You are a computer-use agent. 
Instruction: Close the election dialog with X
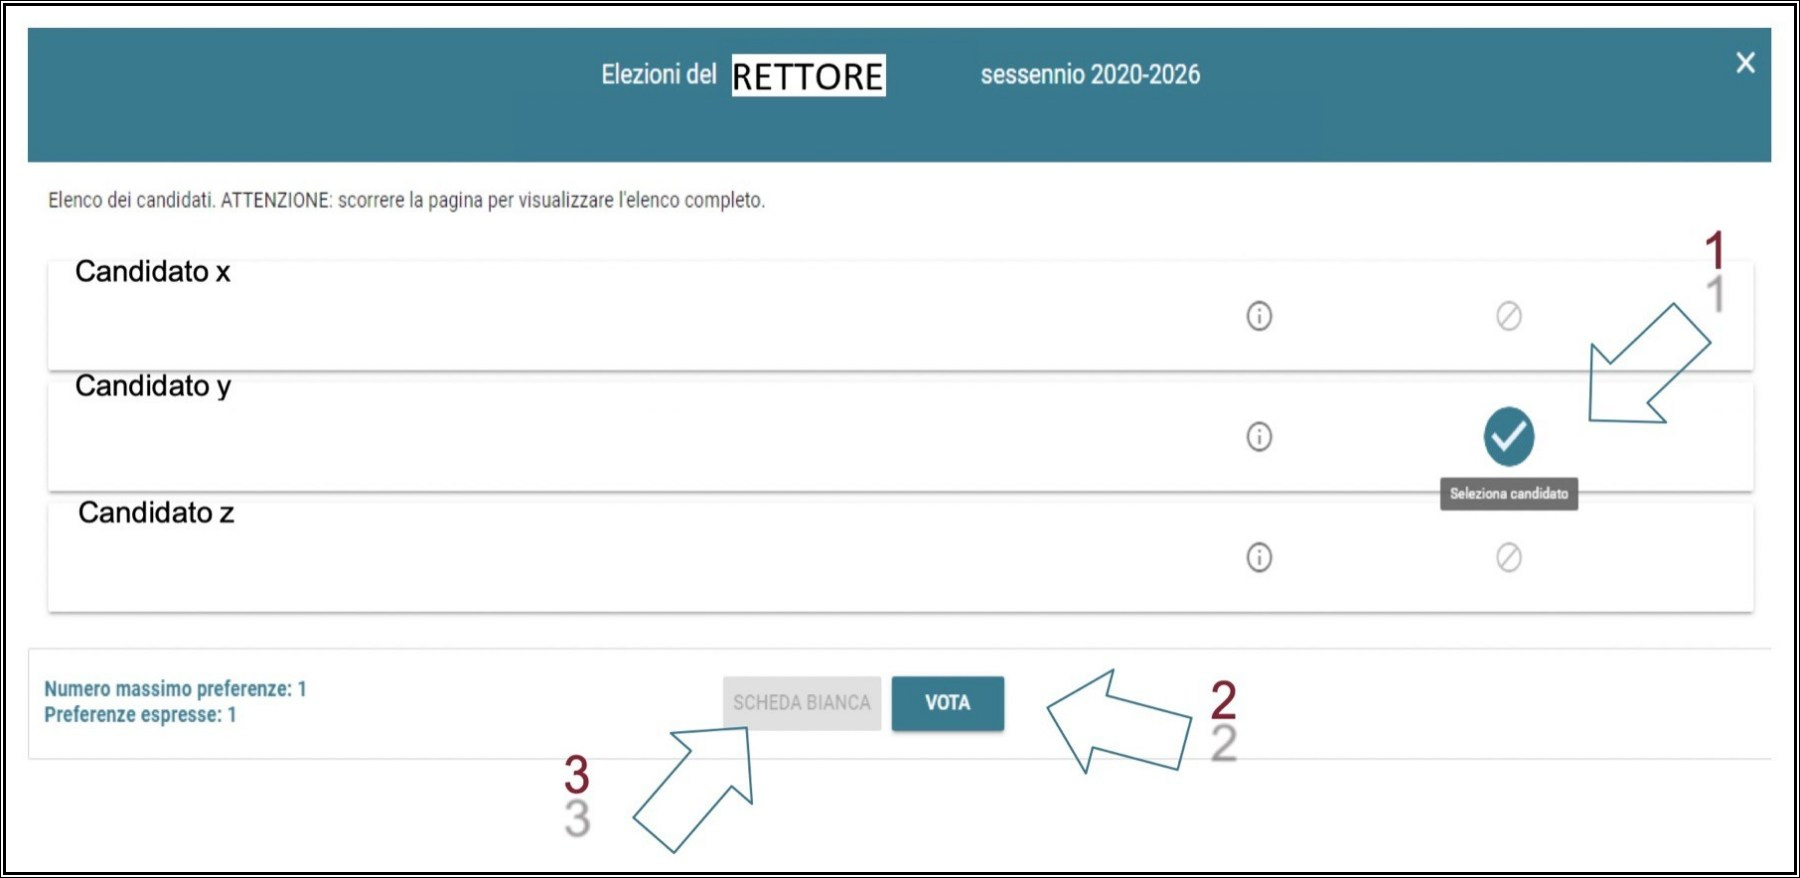click(x=1746, y=63)
